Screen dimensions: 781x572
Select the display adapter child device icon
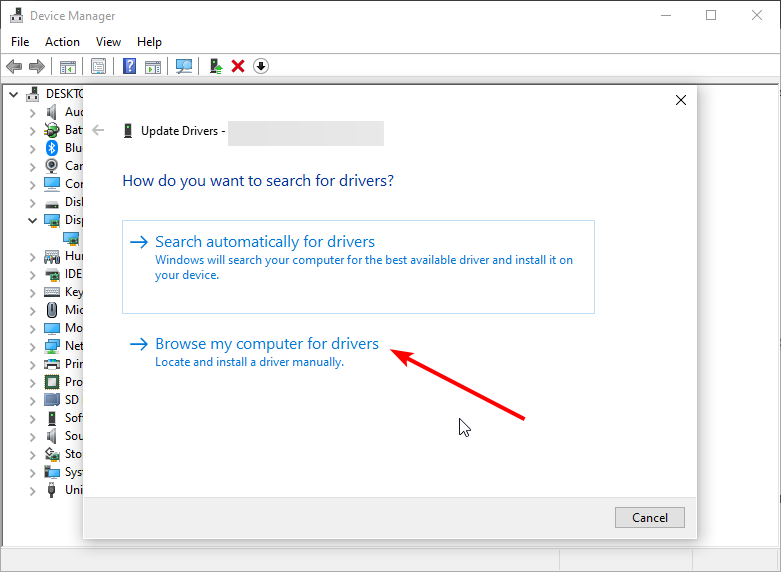coord(71,239)
